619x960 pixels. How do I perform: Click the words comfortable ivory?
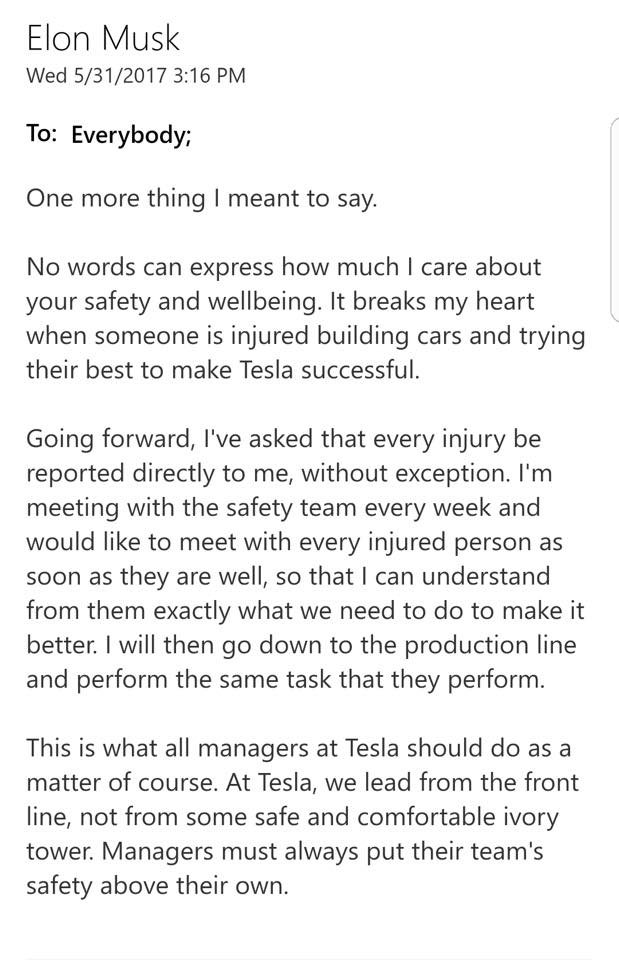(x=458, y=817)
